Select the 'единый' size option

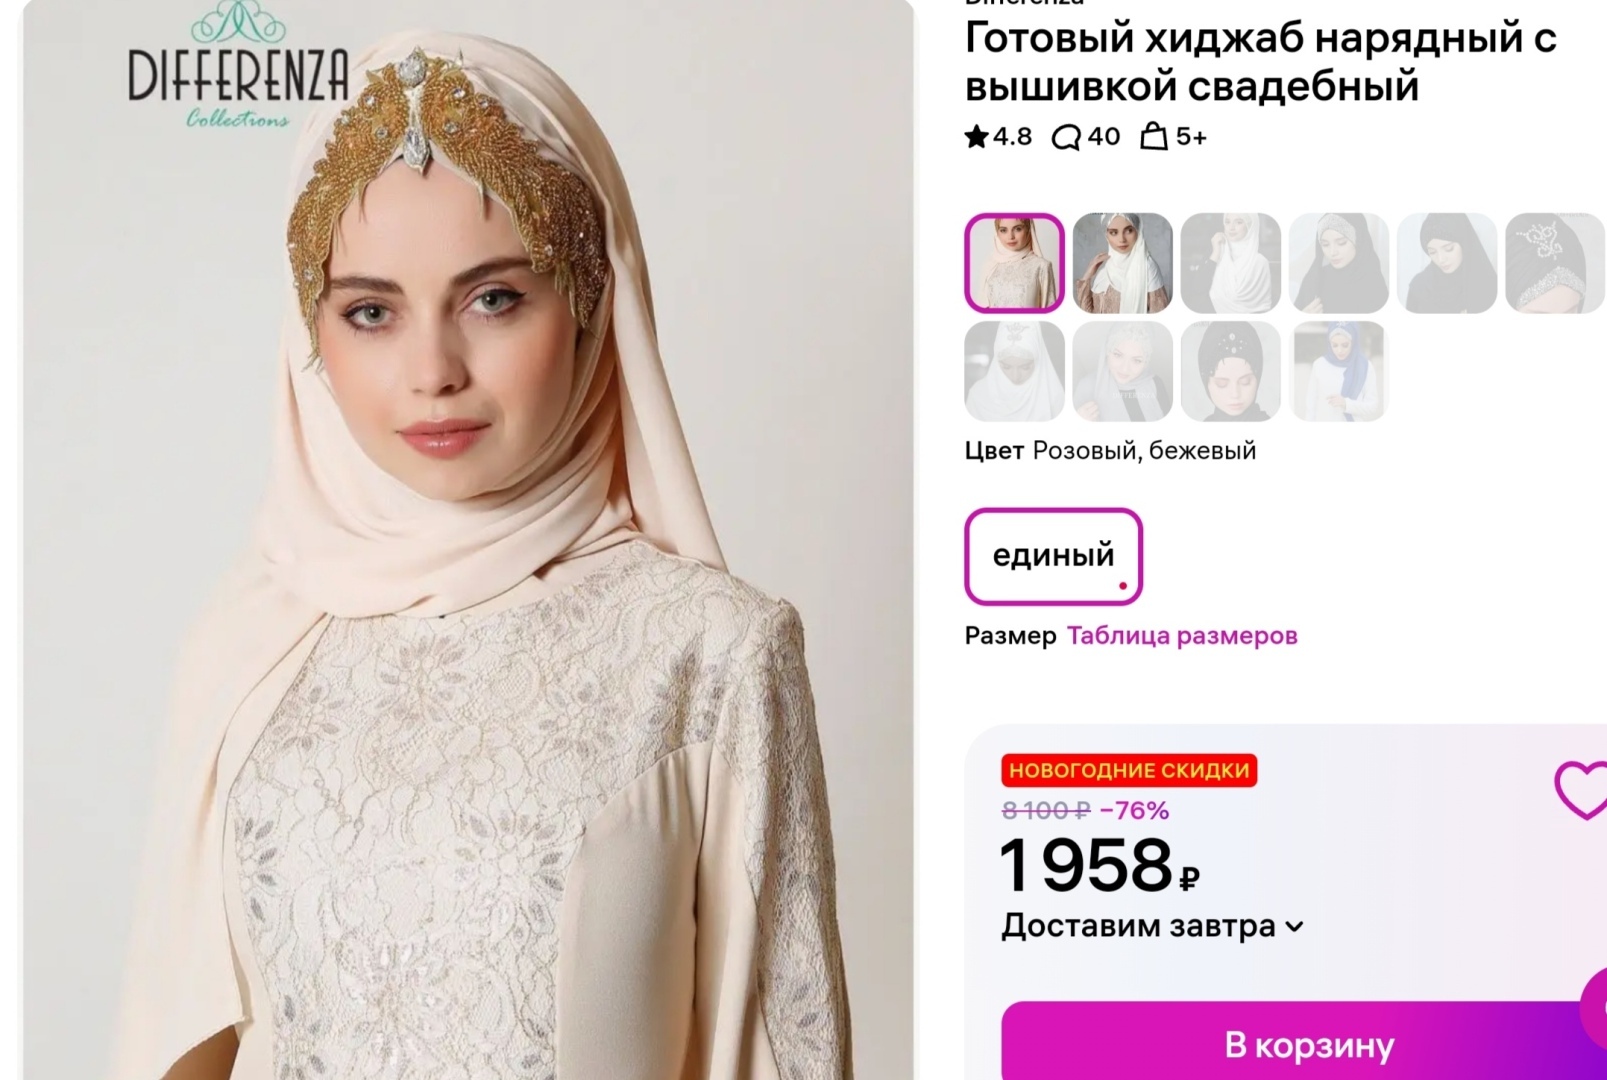(1053, 556)
